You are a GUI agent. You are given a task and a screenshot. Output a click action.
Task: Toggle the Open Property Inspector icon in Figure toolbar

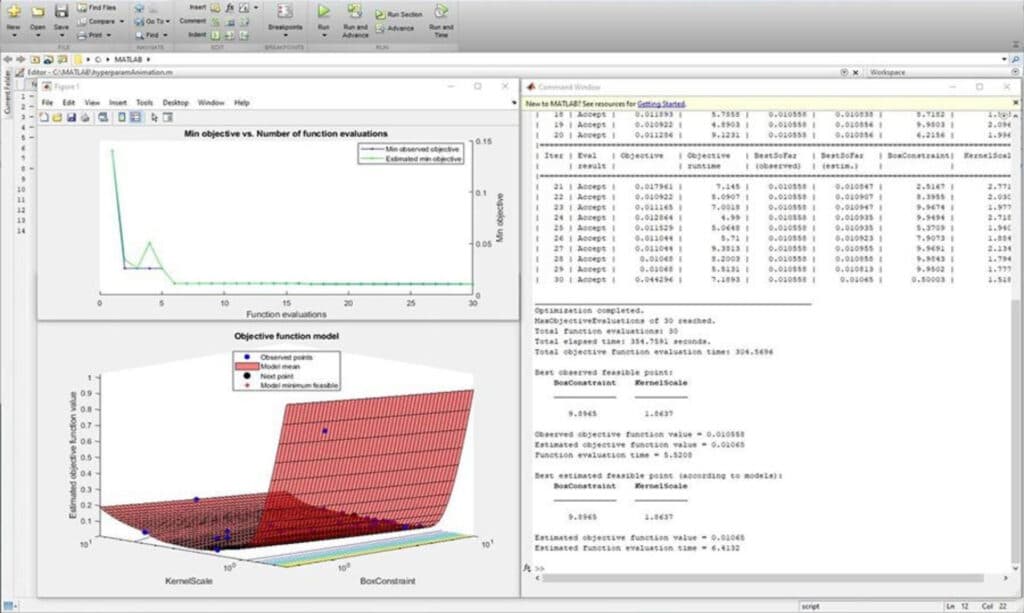(x=168, y=118)
